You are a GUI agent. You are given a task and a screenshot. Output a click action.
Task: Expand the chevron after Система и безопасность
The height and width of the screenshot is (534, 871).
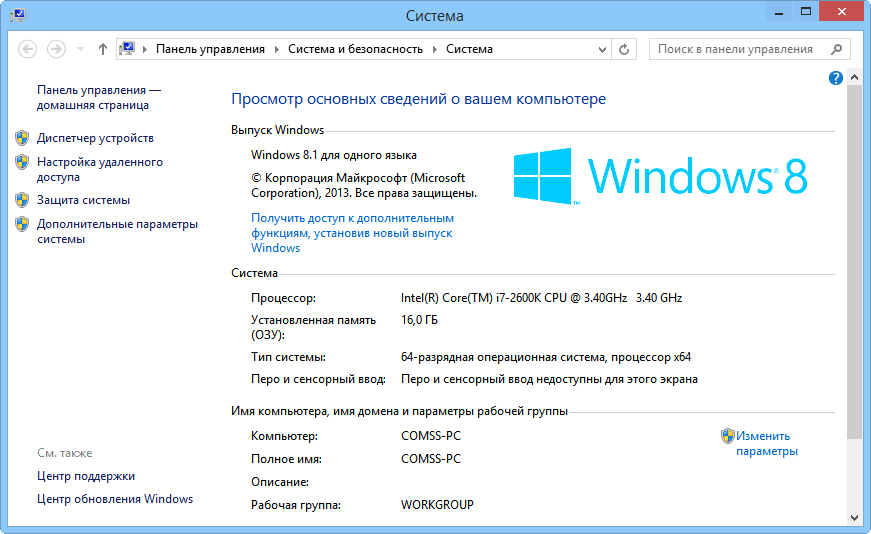[x=435, y=49]
